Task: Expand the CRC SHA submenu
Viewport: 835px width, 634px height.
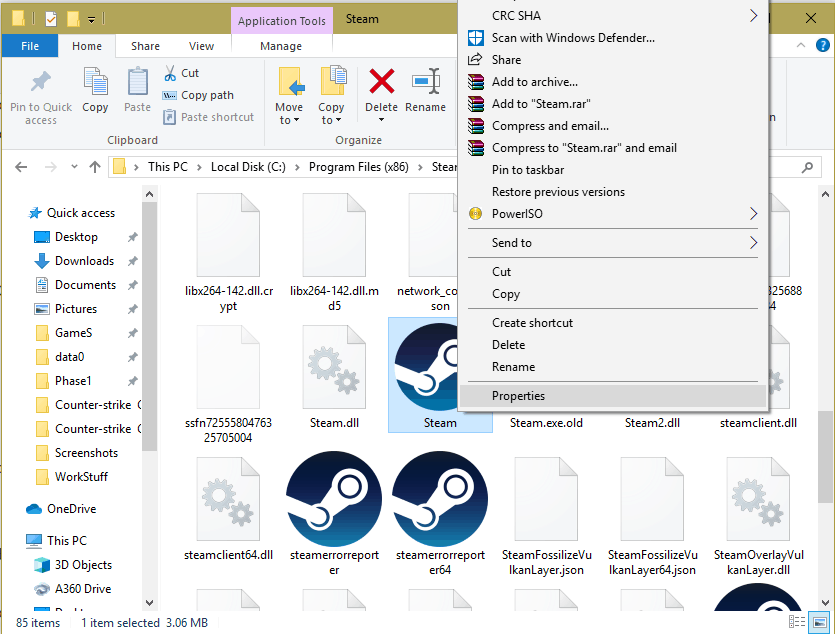Action: coord(612,16)
